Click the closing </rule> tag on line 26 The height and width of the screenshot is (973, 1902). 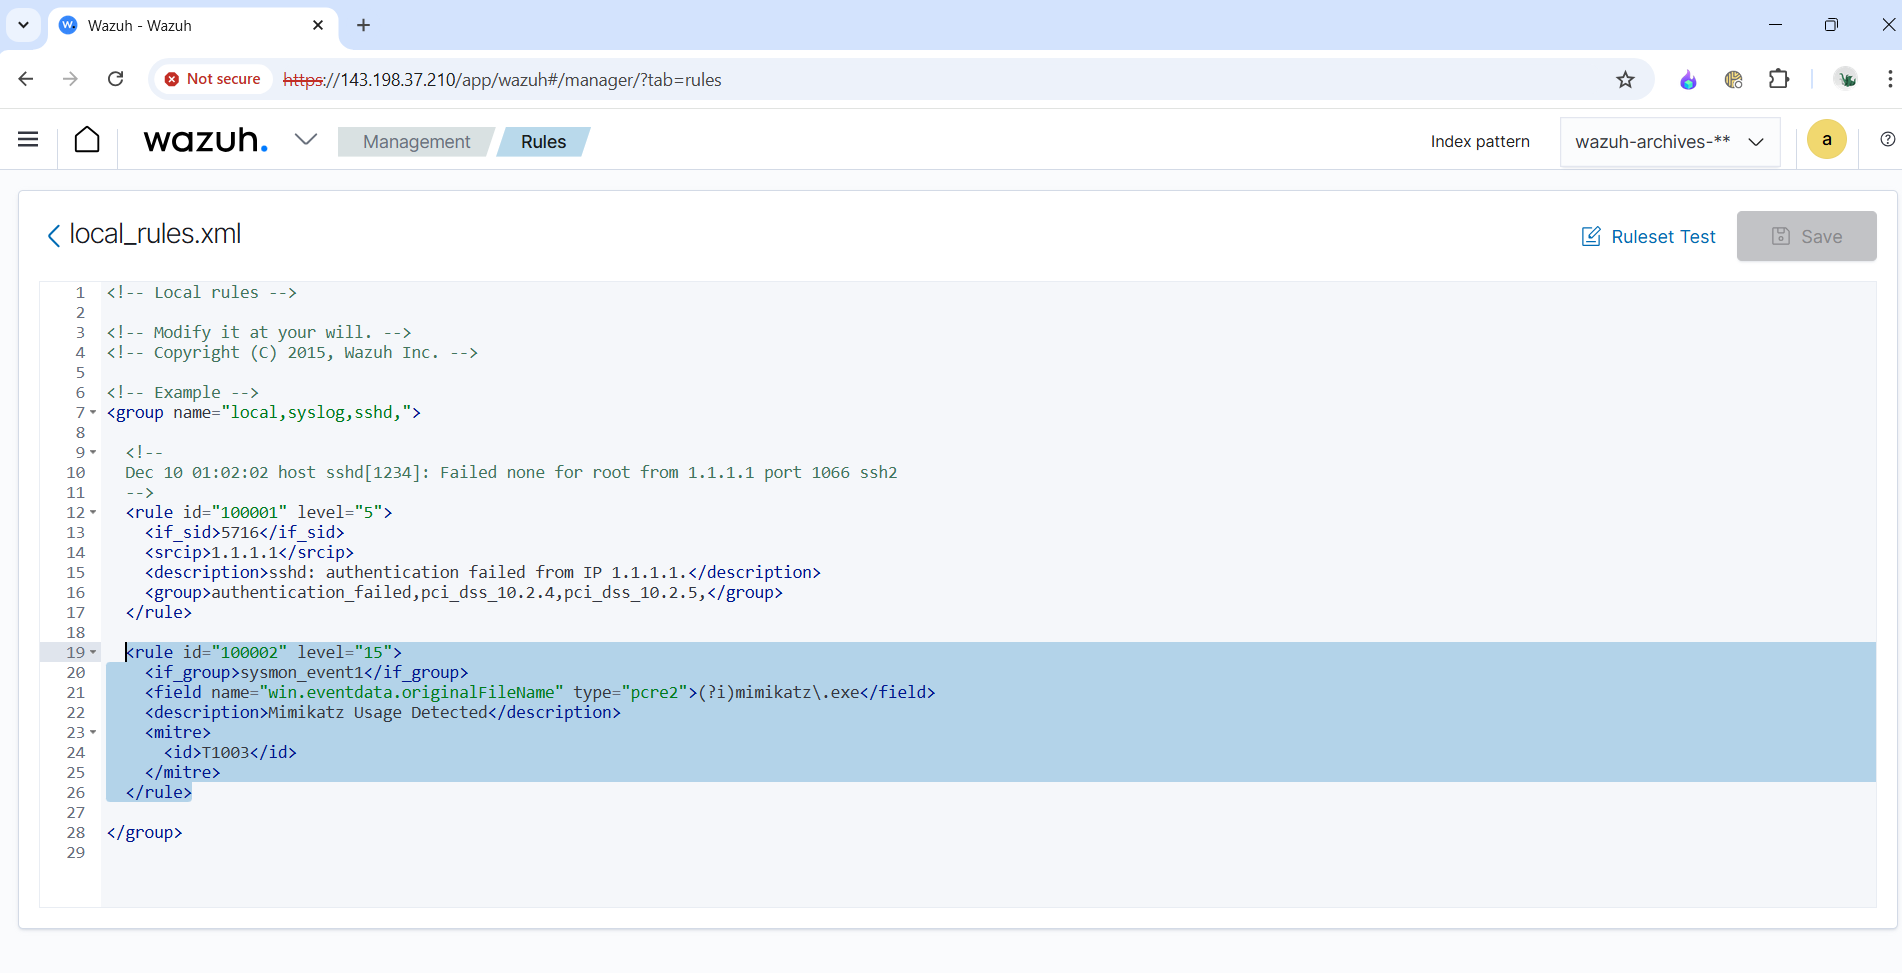coord(159,793)
